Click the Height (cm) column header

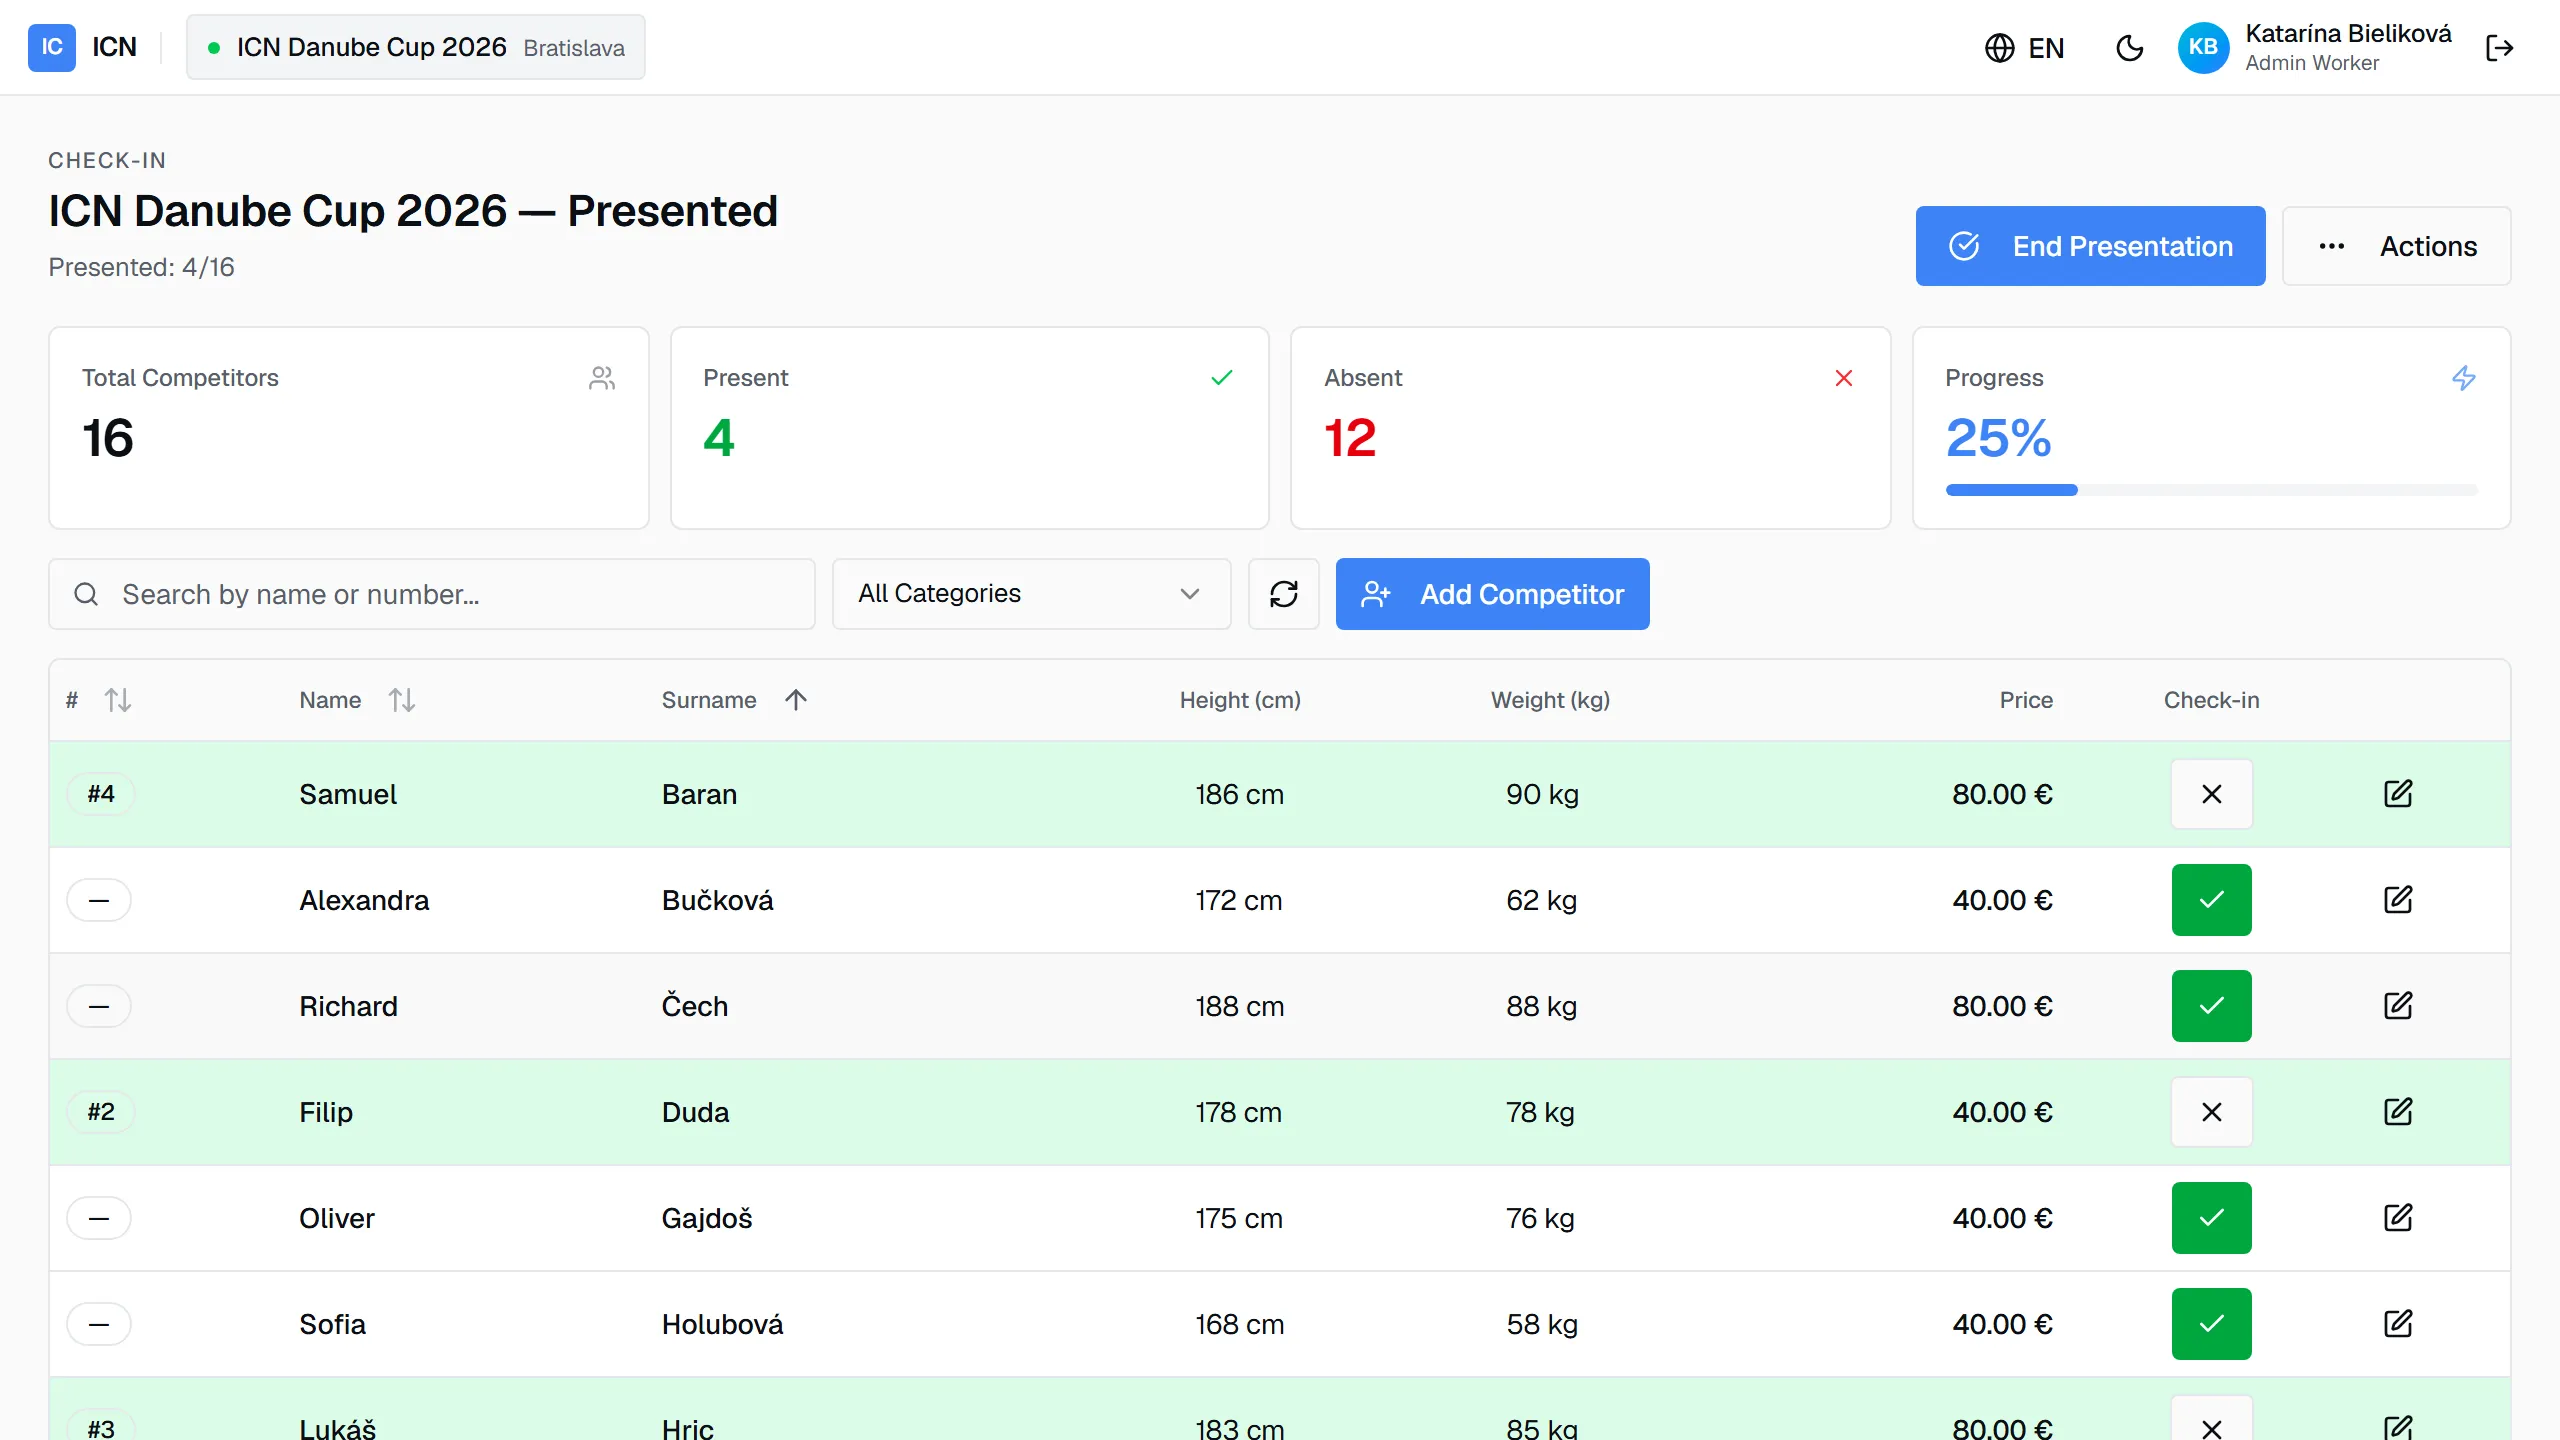click(1240, 700)
